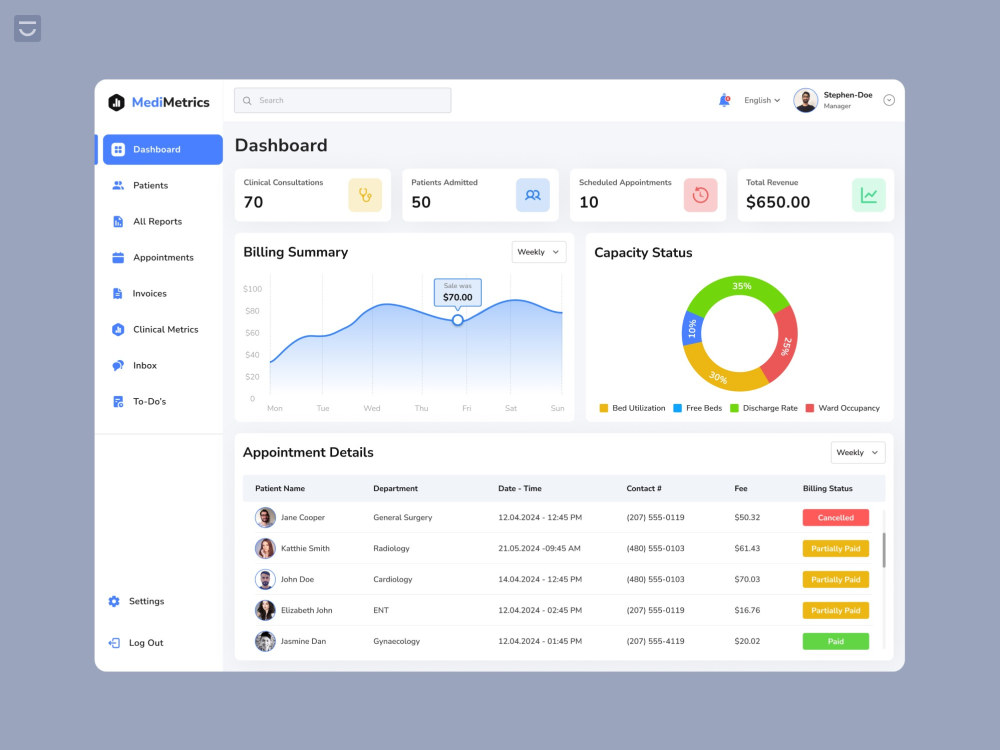The width and height of the screenshot is (1000, 750).
Task: Click the search magnifier icon
Action: 247,101
